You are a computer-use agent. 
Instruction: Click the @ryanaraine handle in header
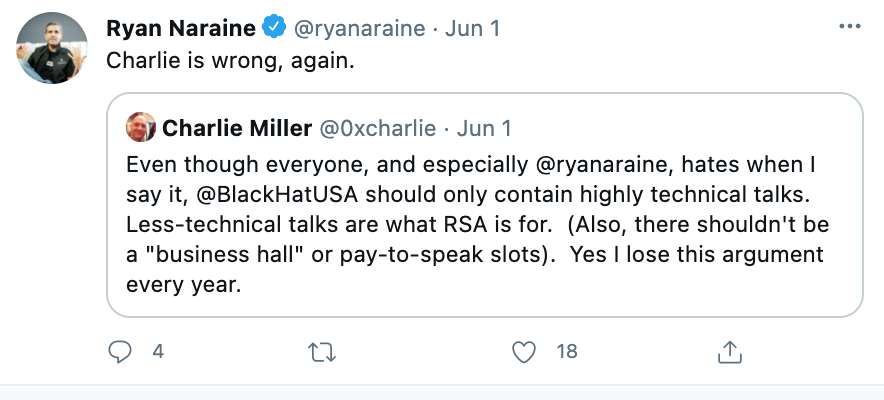357,28
